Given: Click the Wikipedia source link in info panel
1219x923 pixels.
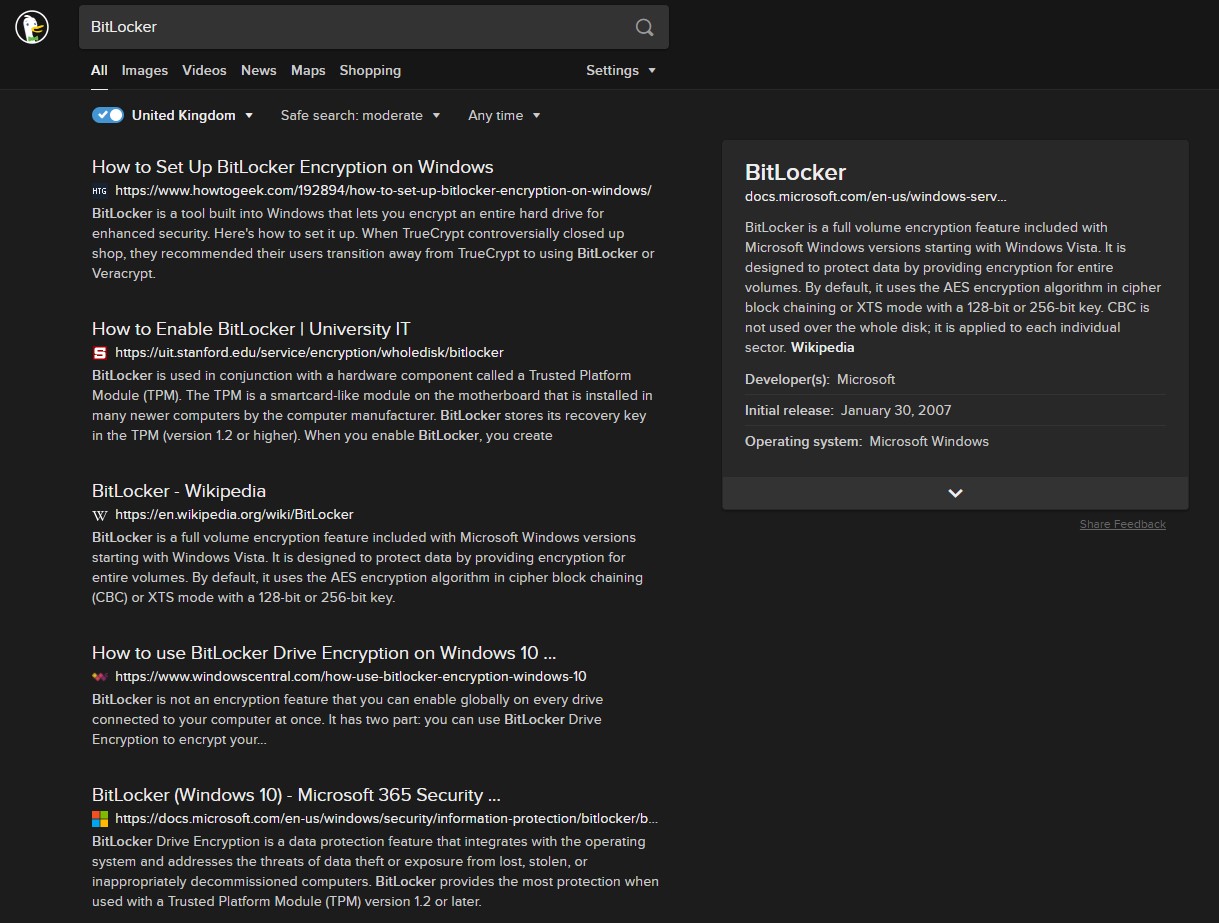Looking at the screenshot, I should (x=822, y=347).
